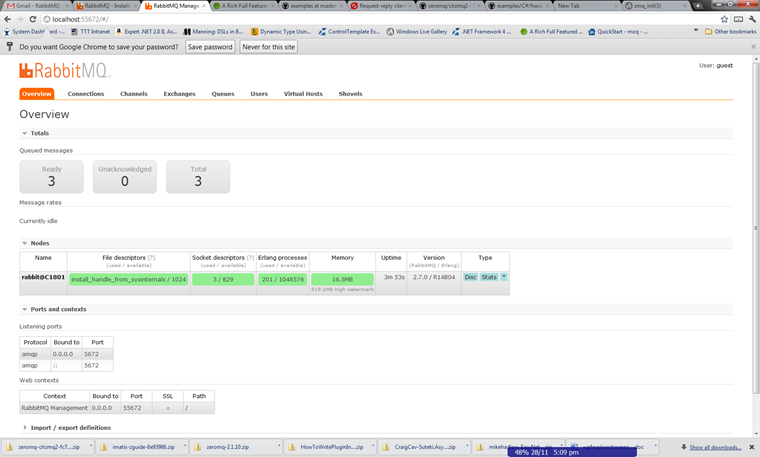Click the address bar showing localhost:55672
This screenshot has height=457, width=760.
coord(378,19)
